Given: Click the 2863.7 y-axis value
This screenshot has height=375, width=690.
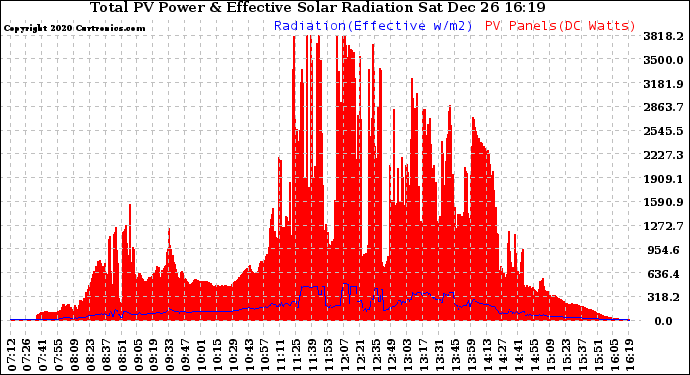Looking at the screenshot, I should (x=663, y=107).
